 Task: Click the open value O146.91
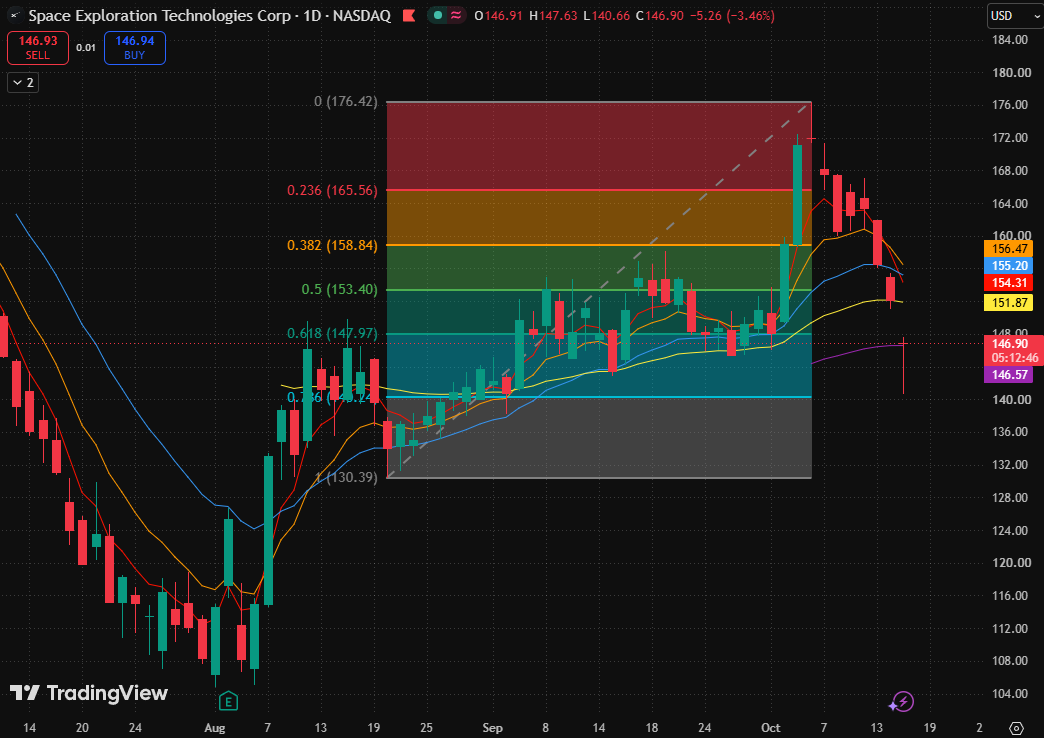(x=498, y=15)
